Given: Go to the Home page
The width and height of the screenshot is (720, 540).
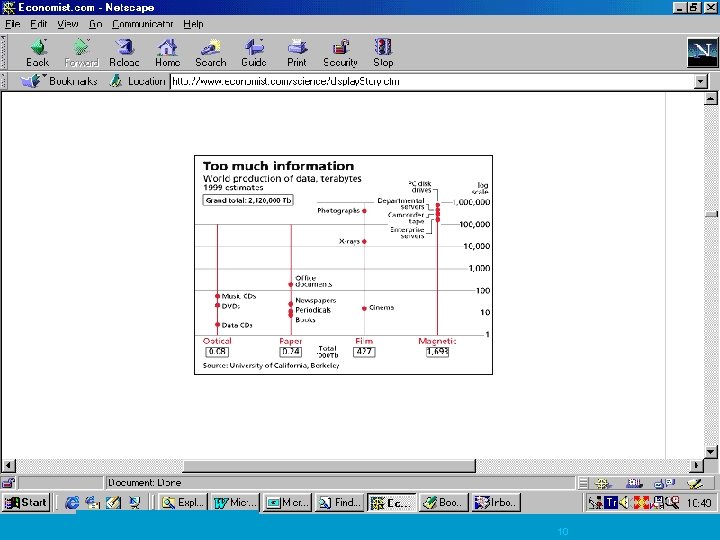Looking at the screenshot, I should click(167, 53).
